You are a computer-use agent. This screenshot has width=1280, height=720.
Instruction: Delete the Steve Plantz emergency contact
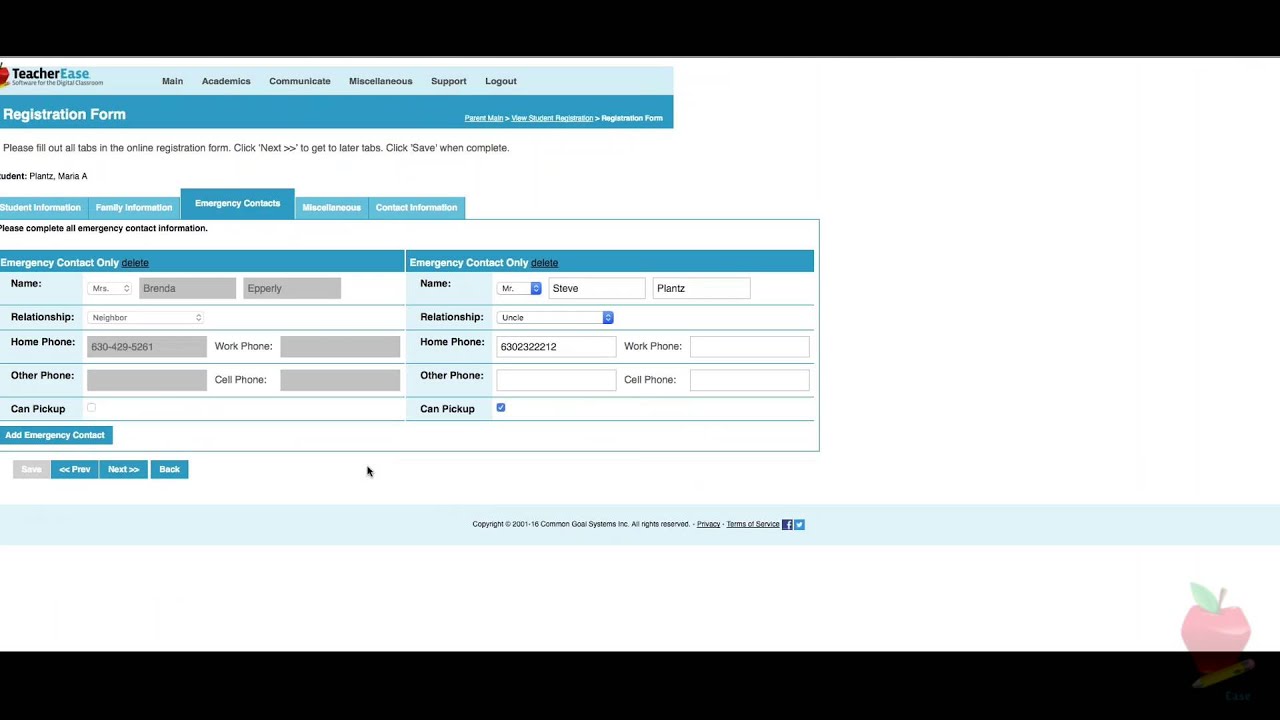544,263
